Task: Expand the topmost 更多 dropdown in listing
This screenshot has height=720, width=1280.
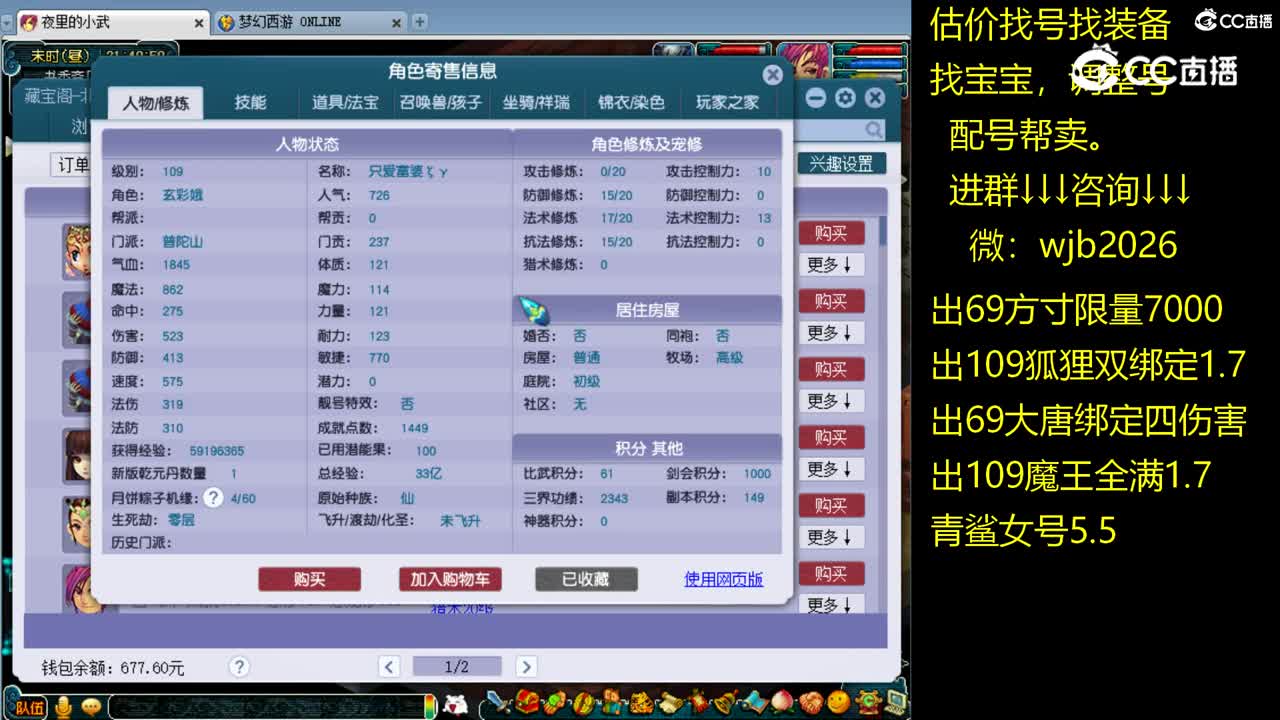Action: point(831,264)
